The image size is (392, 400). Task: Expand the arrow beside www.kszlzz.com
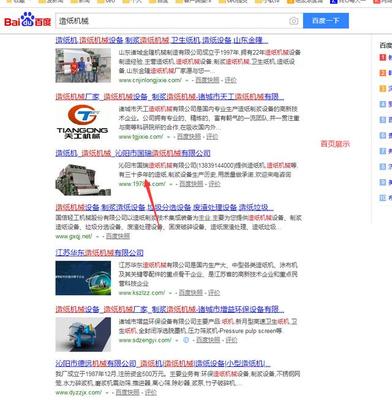(170, 293)
